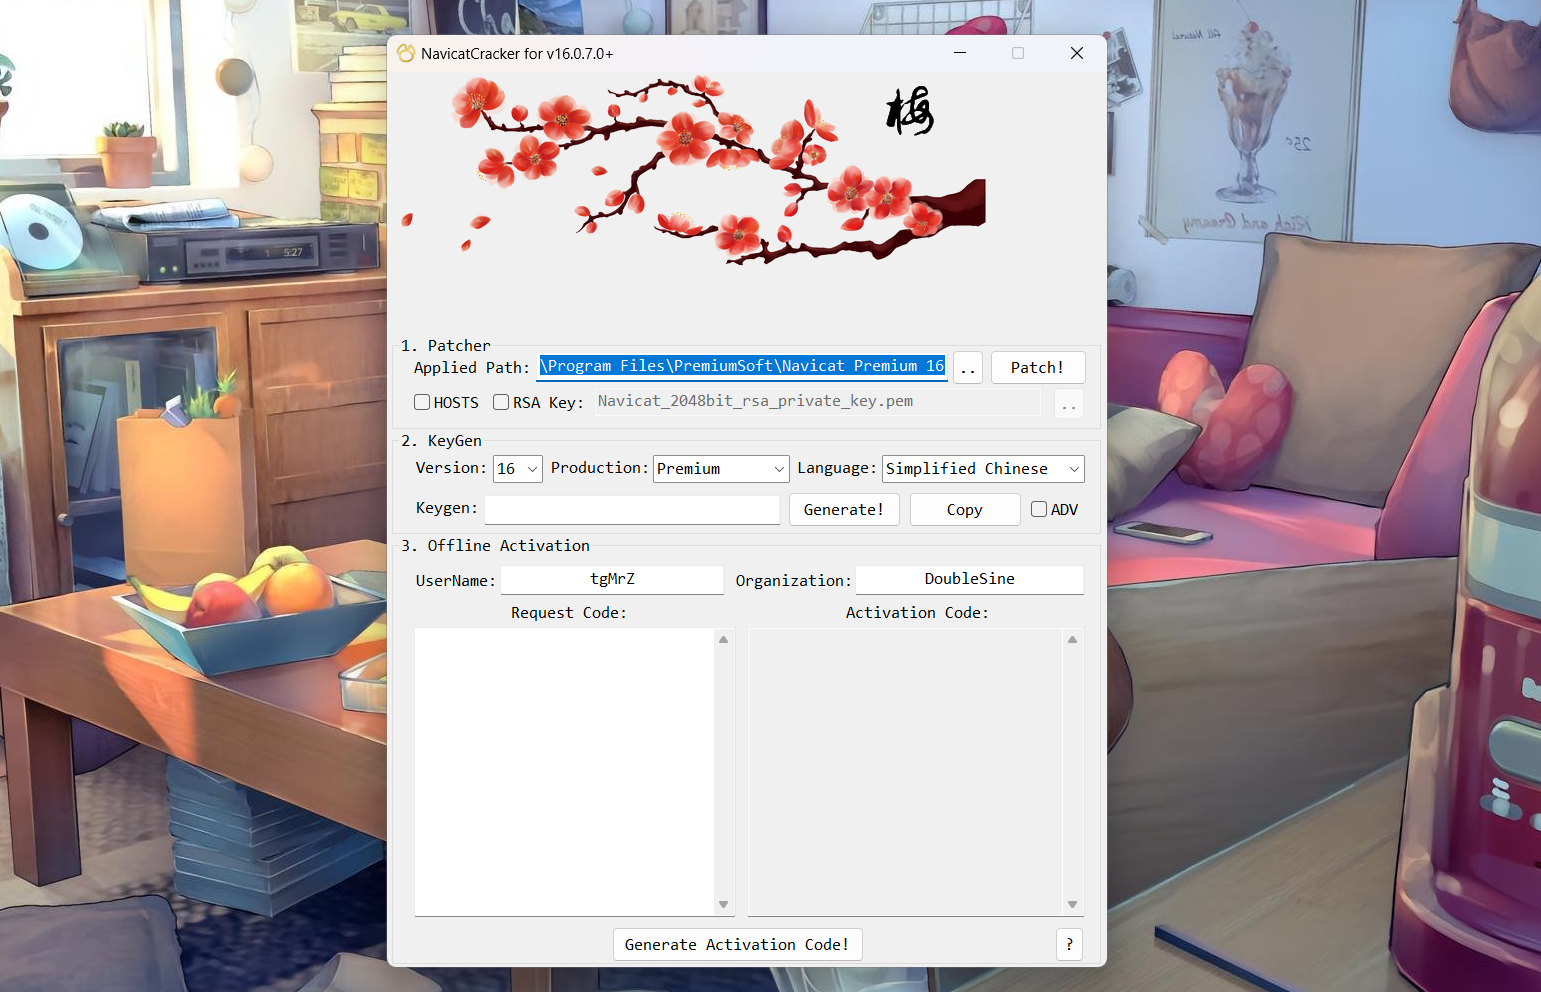Screen dimensions: 1541x992
Task: Click the RSA Key file path field
Action: pos(818,402)
